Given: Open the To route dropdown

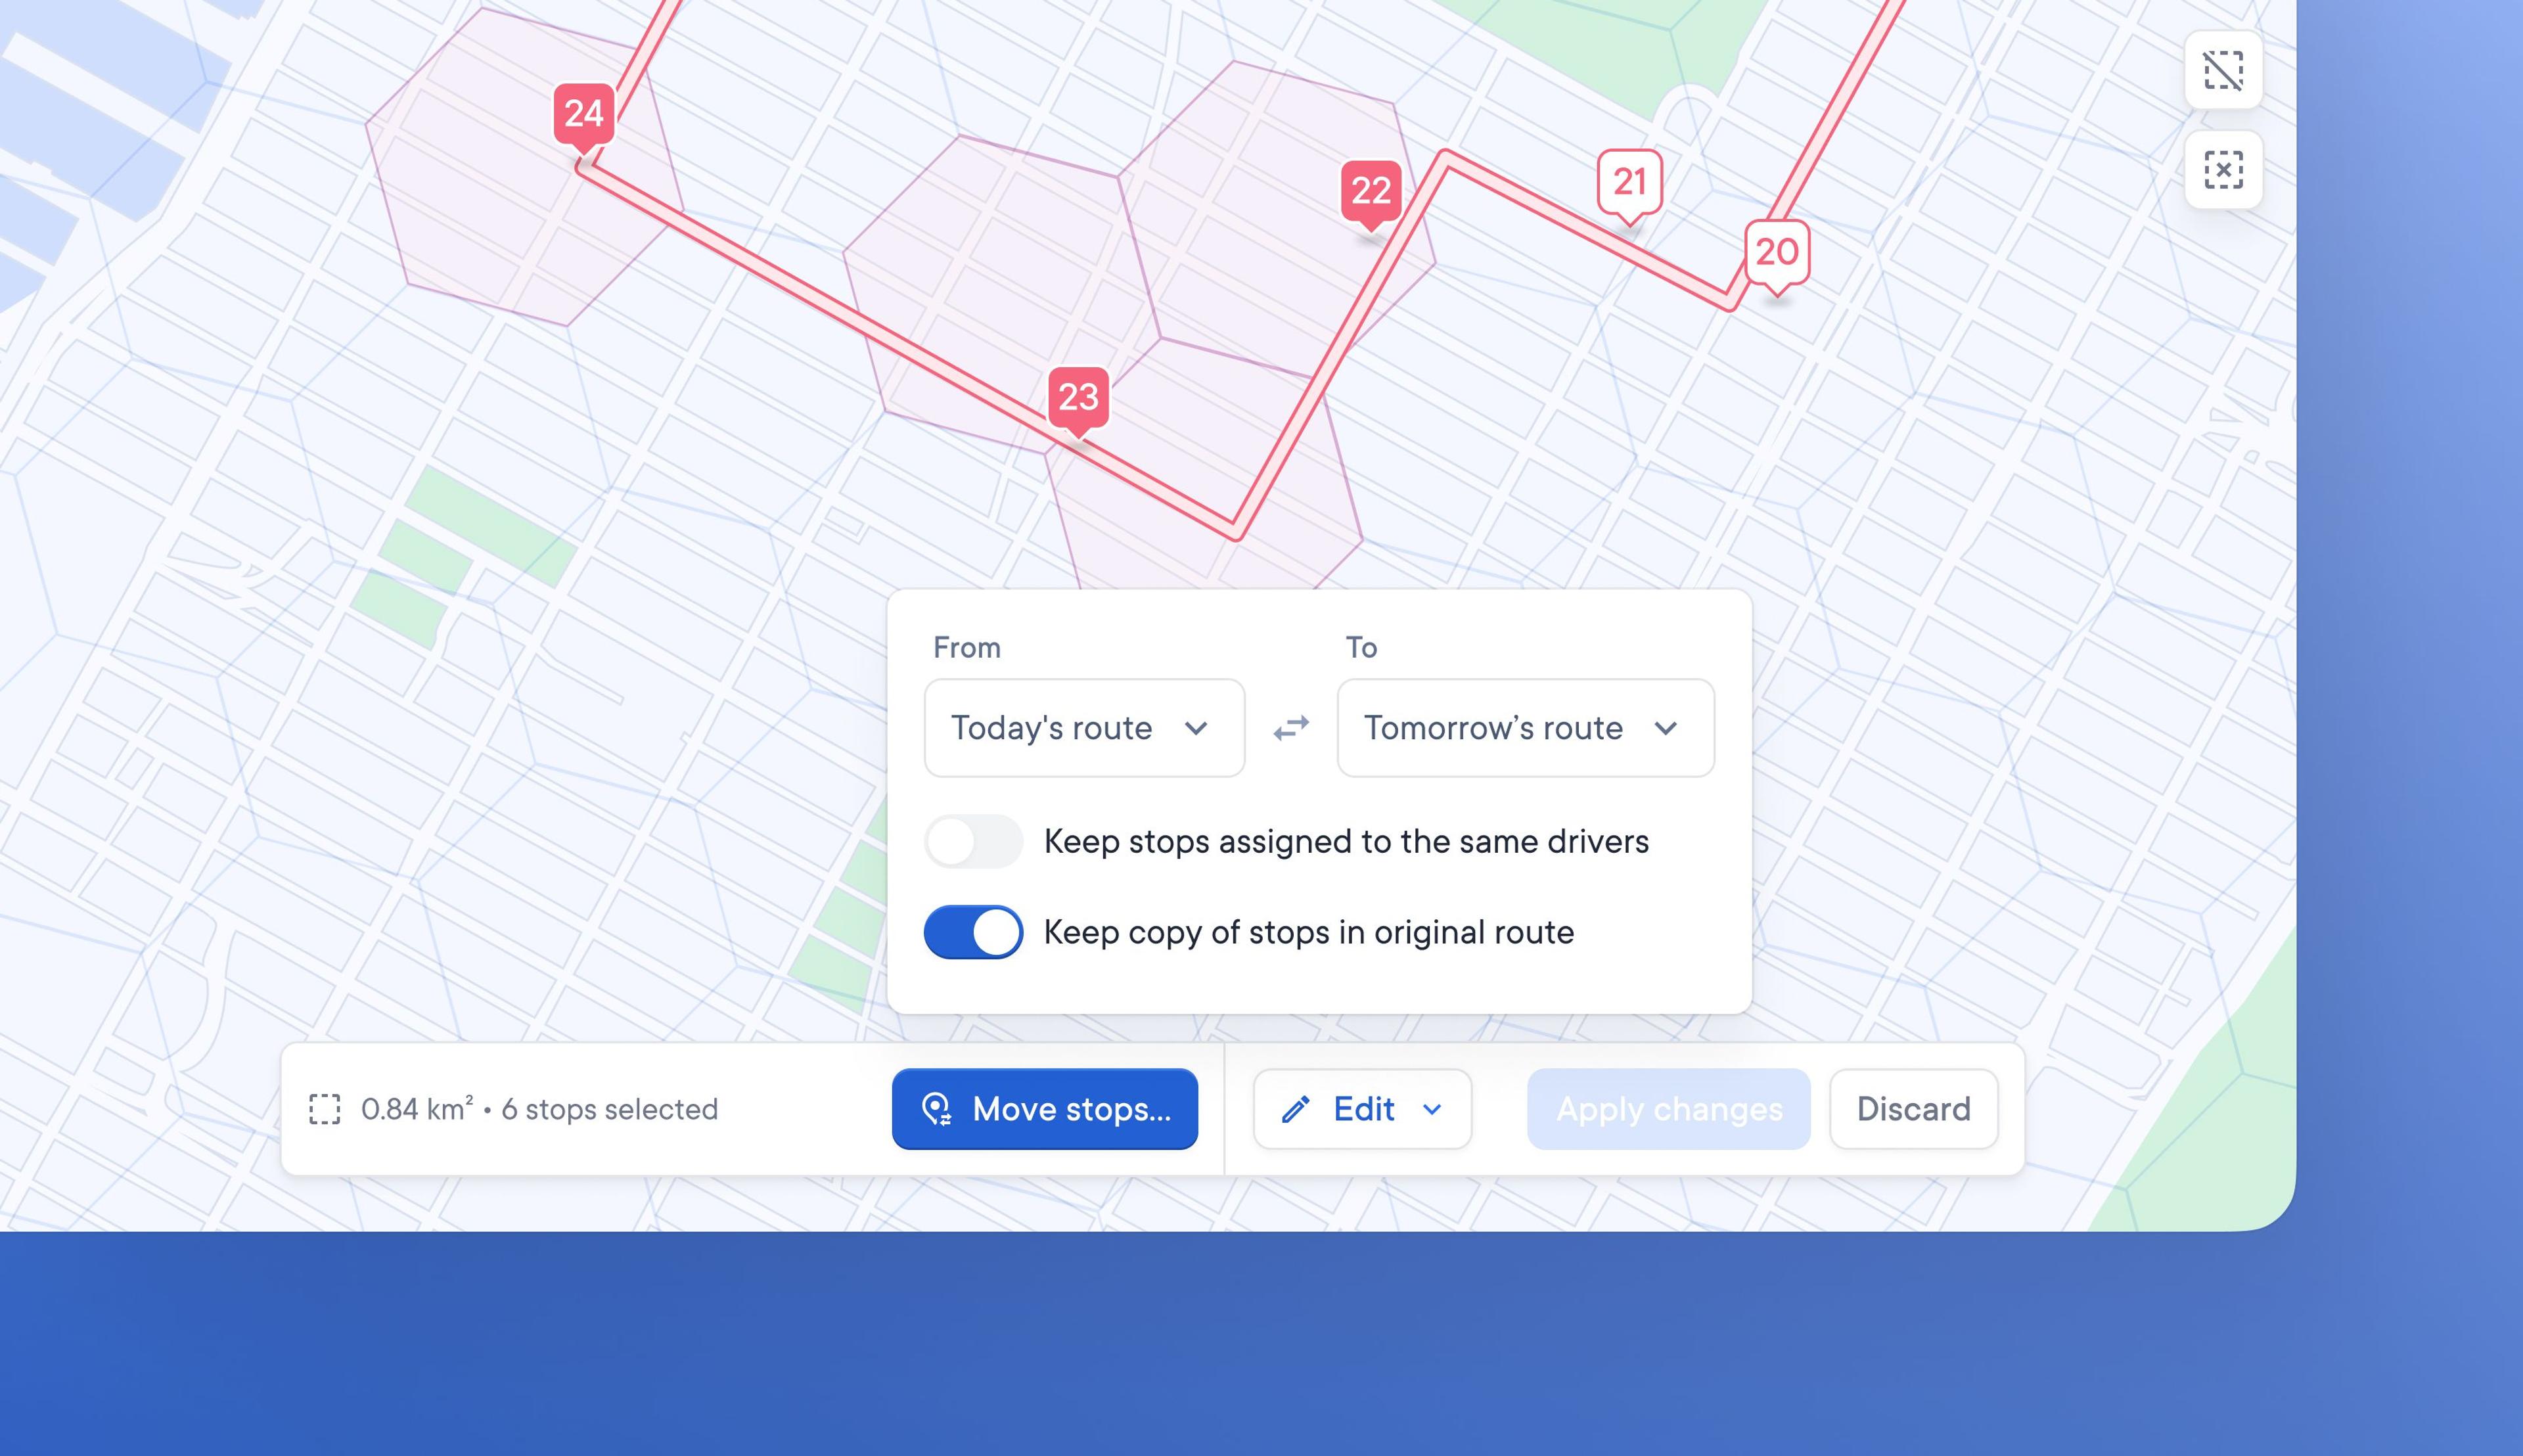Looking at the screenshot, I should tap(1525, 728).
